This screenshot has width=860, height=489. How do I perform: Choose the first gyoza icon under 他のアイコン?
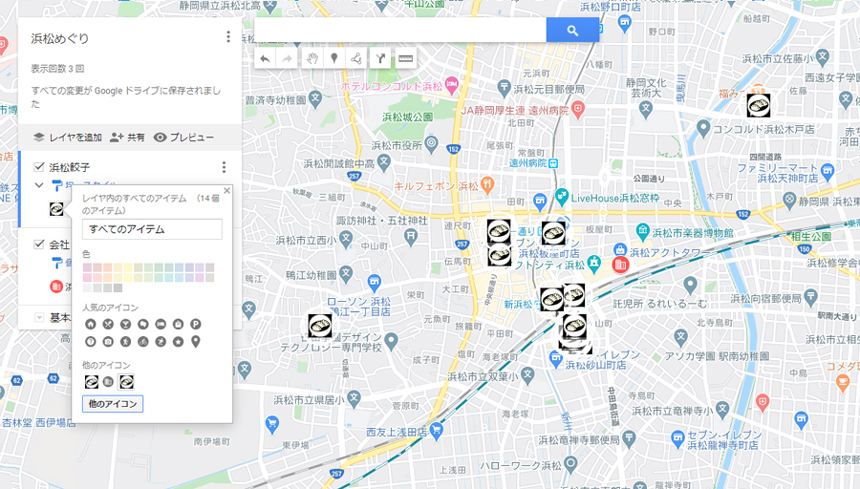click(91, 382)
